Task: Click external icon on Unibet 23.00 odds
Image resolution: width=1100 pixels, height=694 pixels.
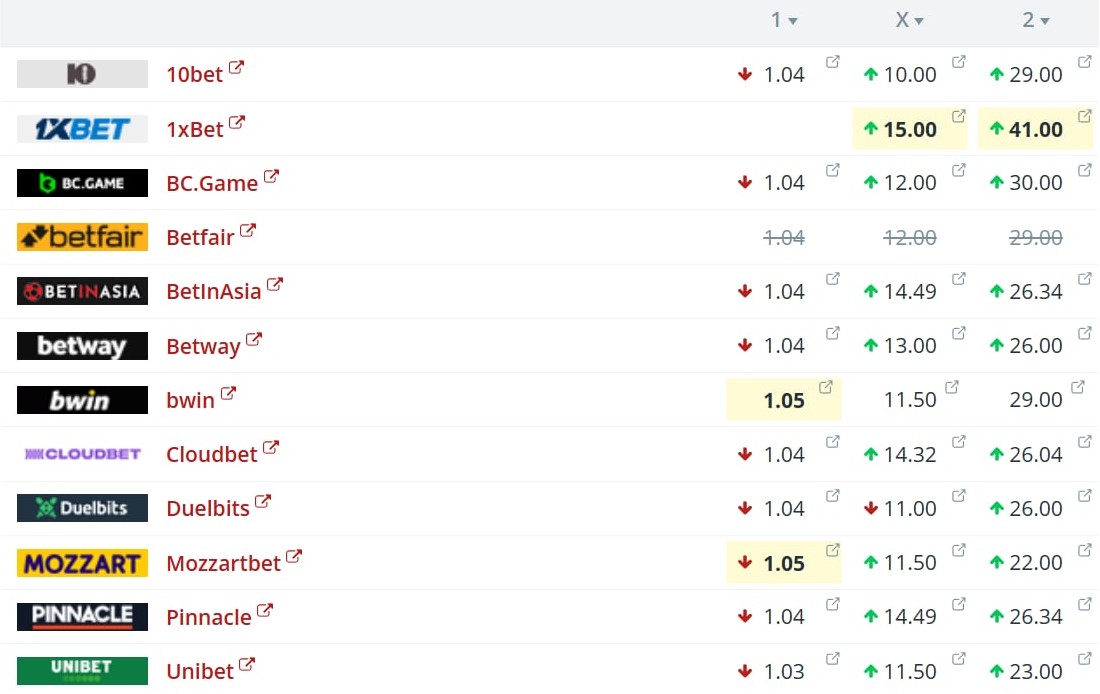Action: tap(1085, 658)
